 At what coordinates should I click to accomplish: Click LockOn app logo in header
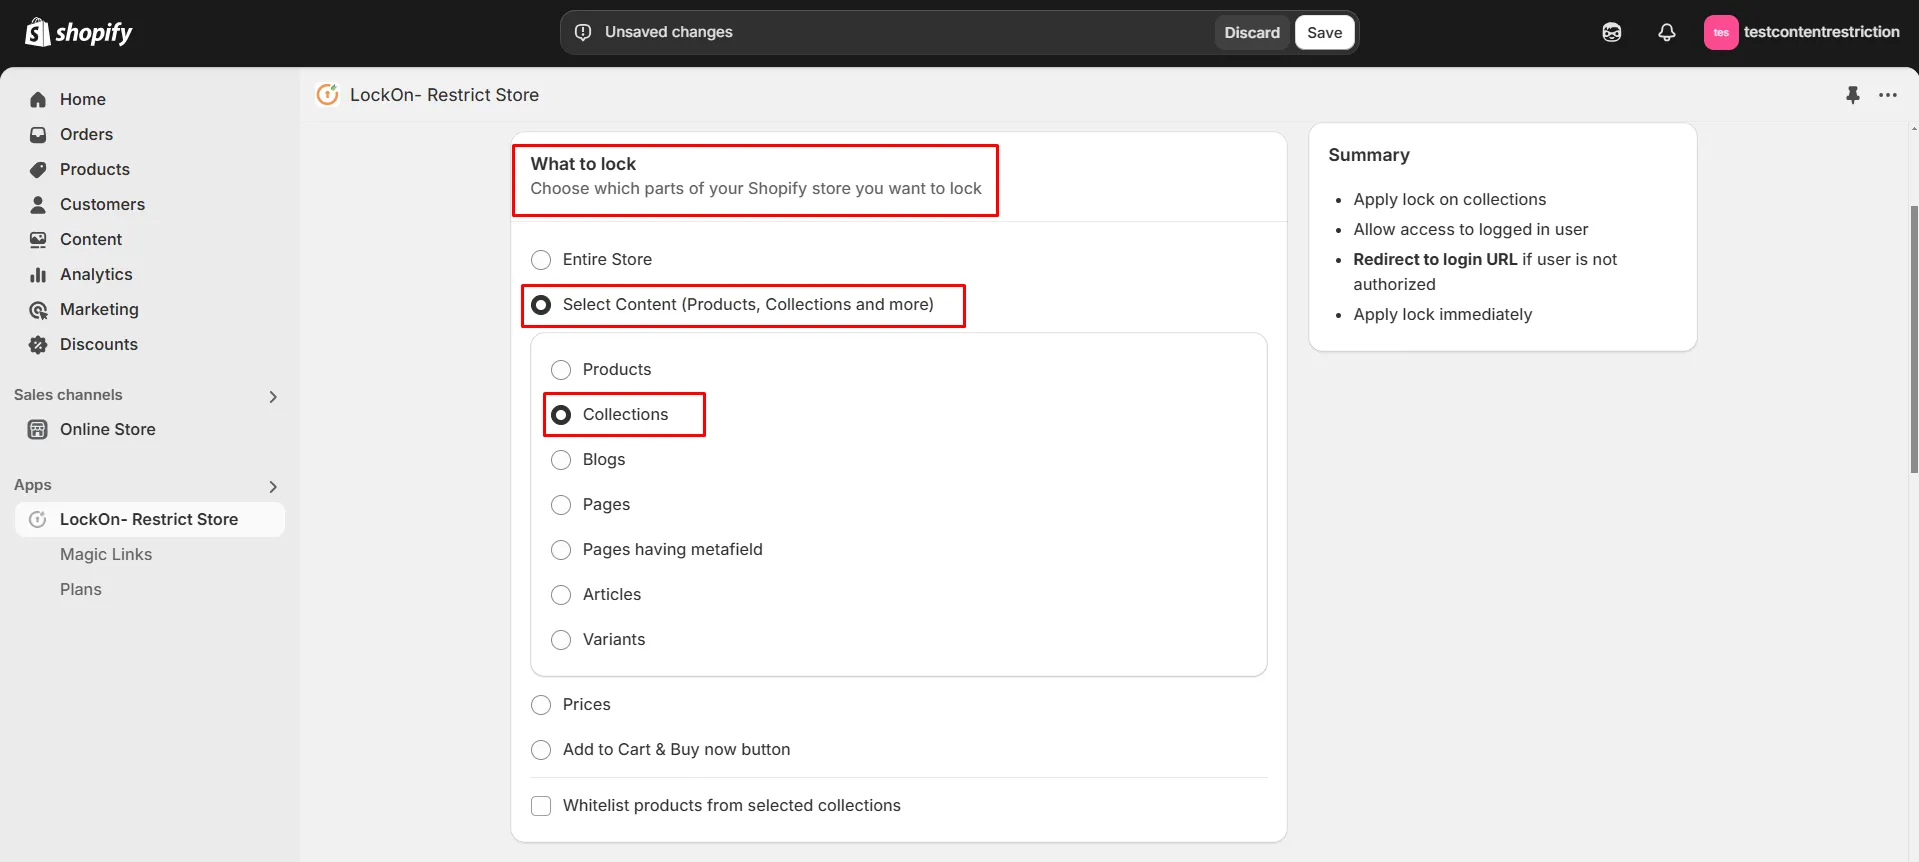pos(327,95)
